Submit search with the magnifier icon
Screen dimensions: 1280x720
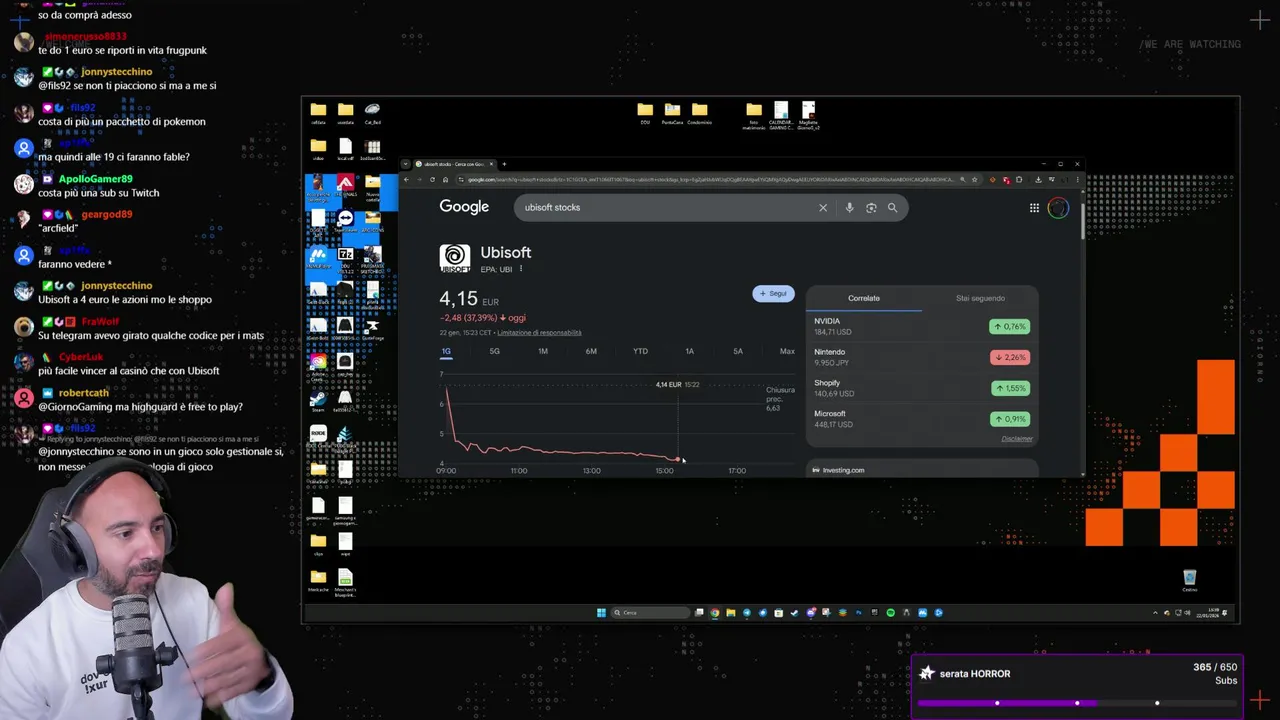pos(892,208)
